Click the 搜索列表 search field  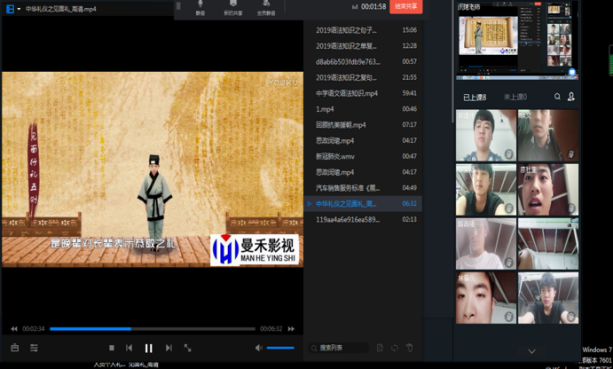tap(339, 348)
